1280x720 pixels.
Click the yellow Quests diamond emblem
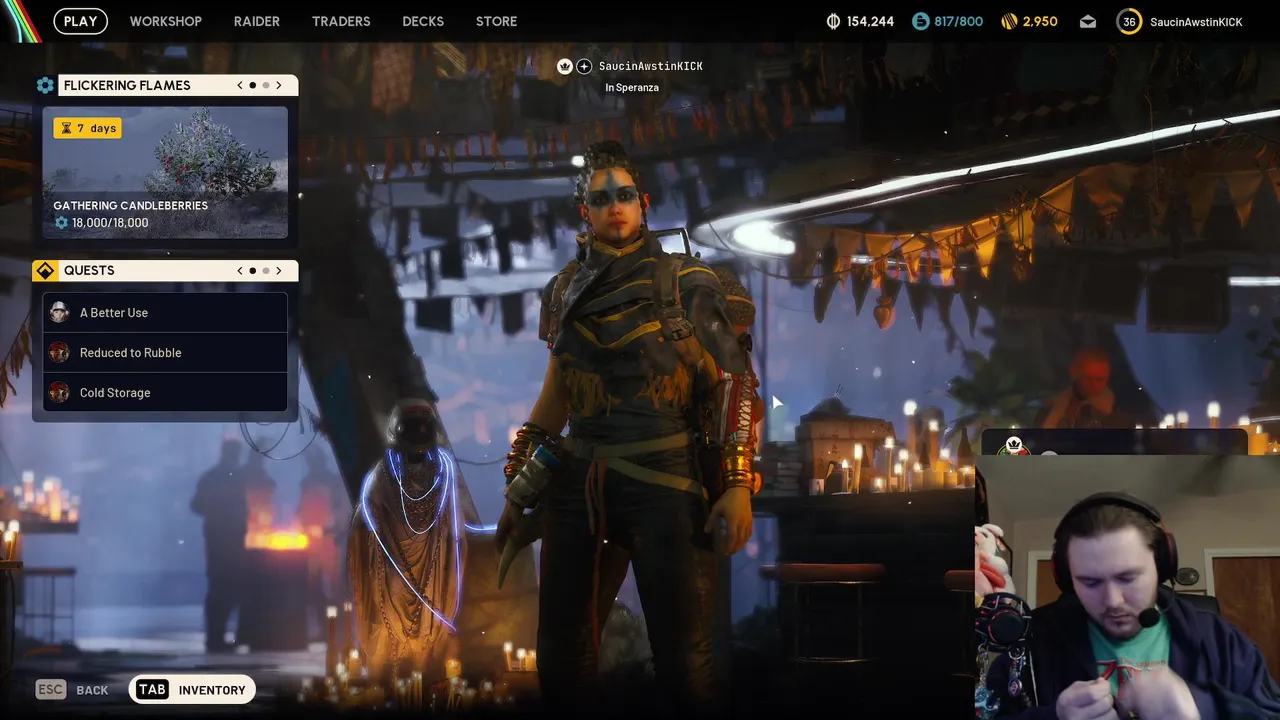[45, 270]
